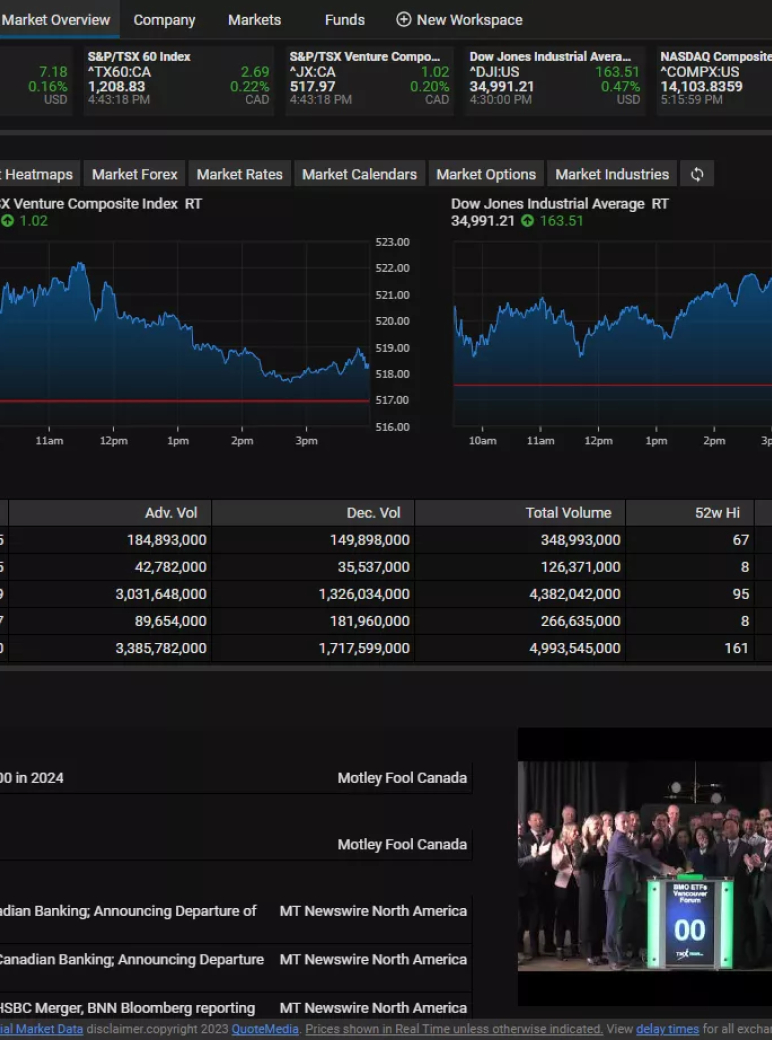Viewport: 772px width, 1040px height.
Task: Switch to the Company tab
Action: [x=164, y=20]
